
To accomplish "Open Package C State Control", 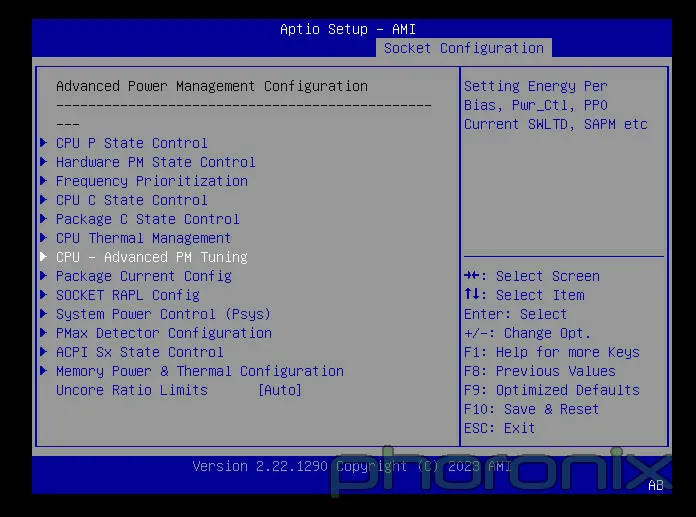I will (147, 219).
